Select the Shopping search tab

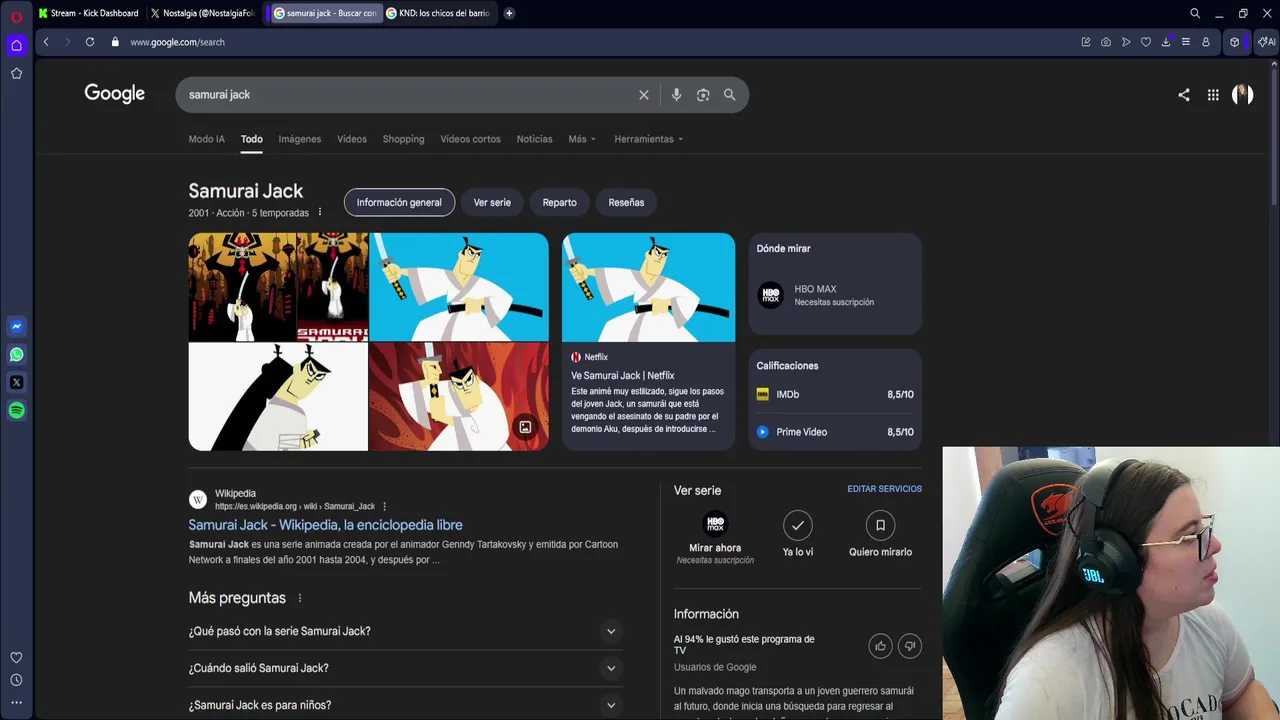point(404,139)
